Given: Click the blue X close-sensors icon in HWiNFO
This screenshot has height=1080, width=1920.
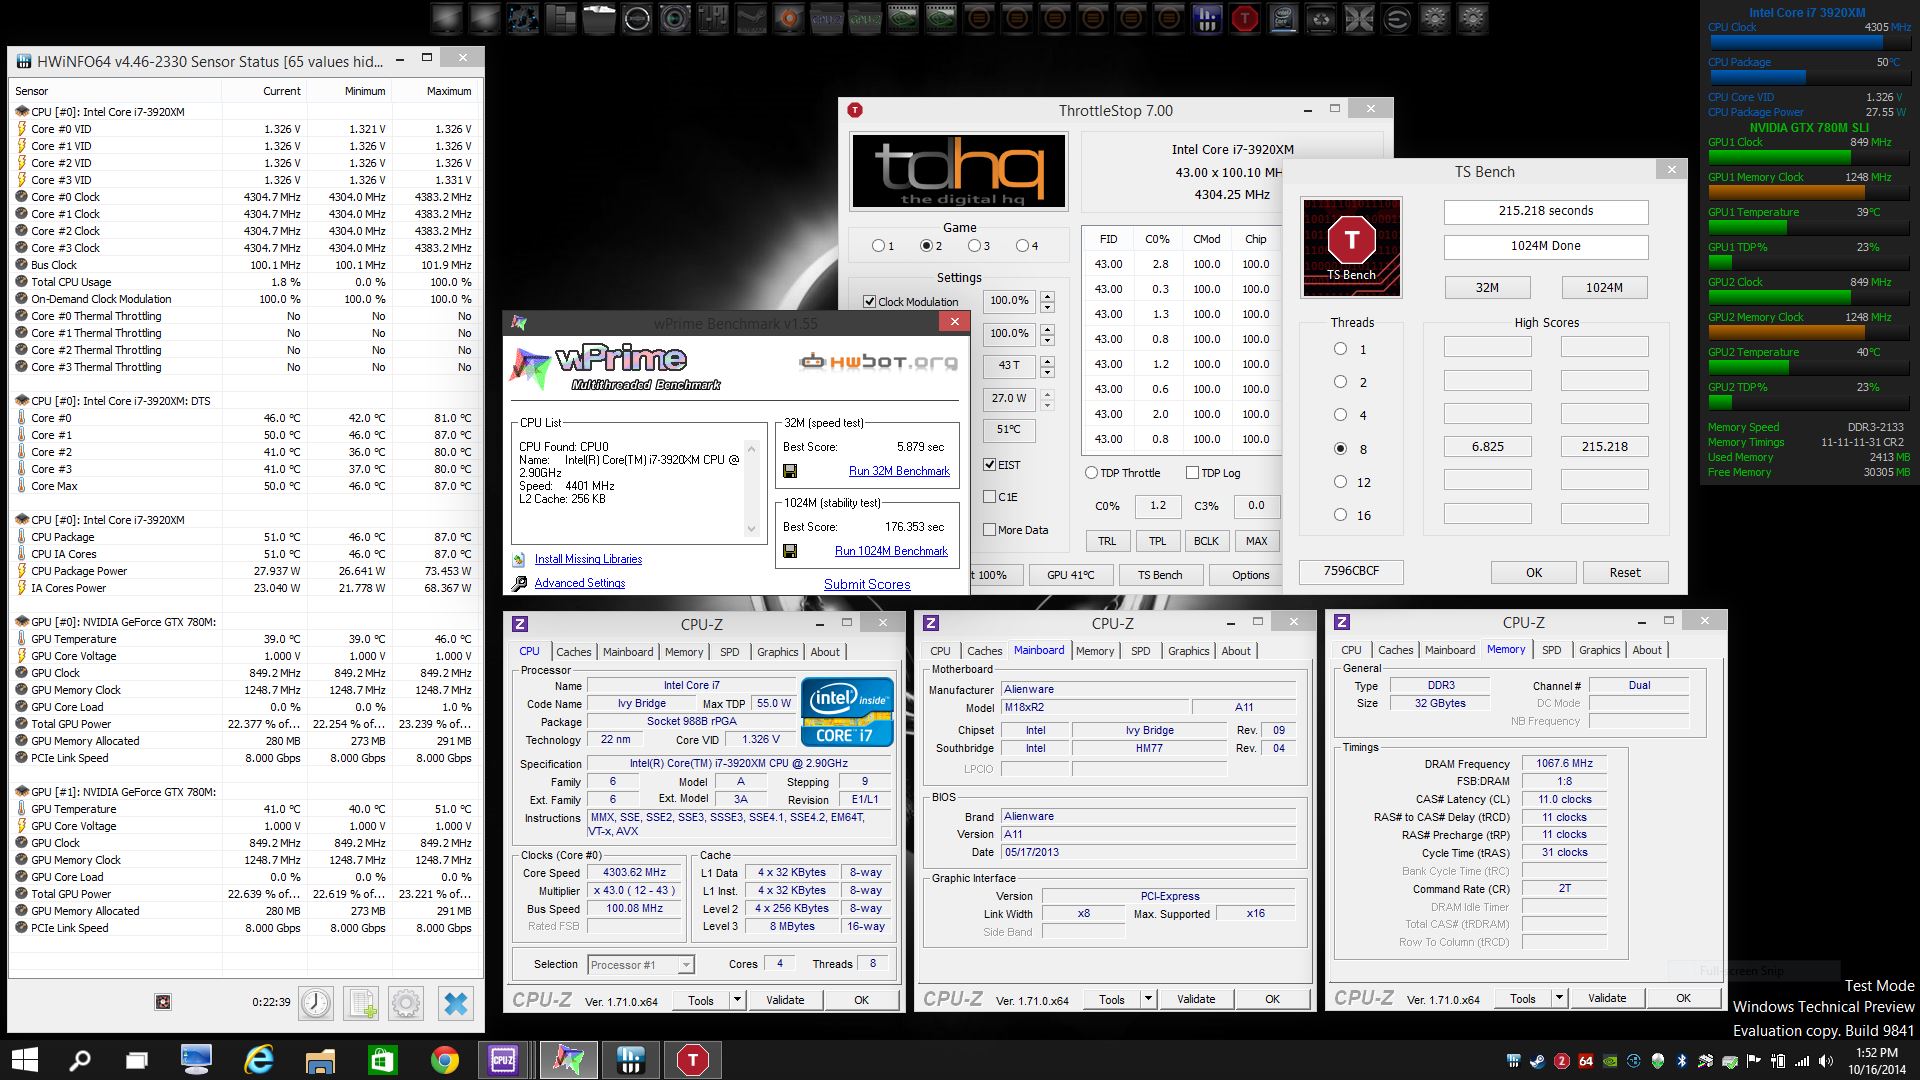Looking at the screenshot, I should (455, 1002).
